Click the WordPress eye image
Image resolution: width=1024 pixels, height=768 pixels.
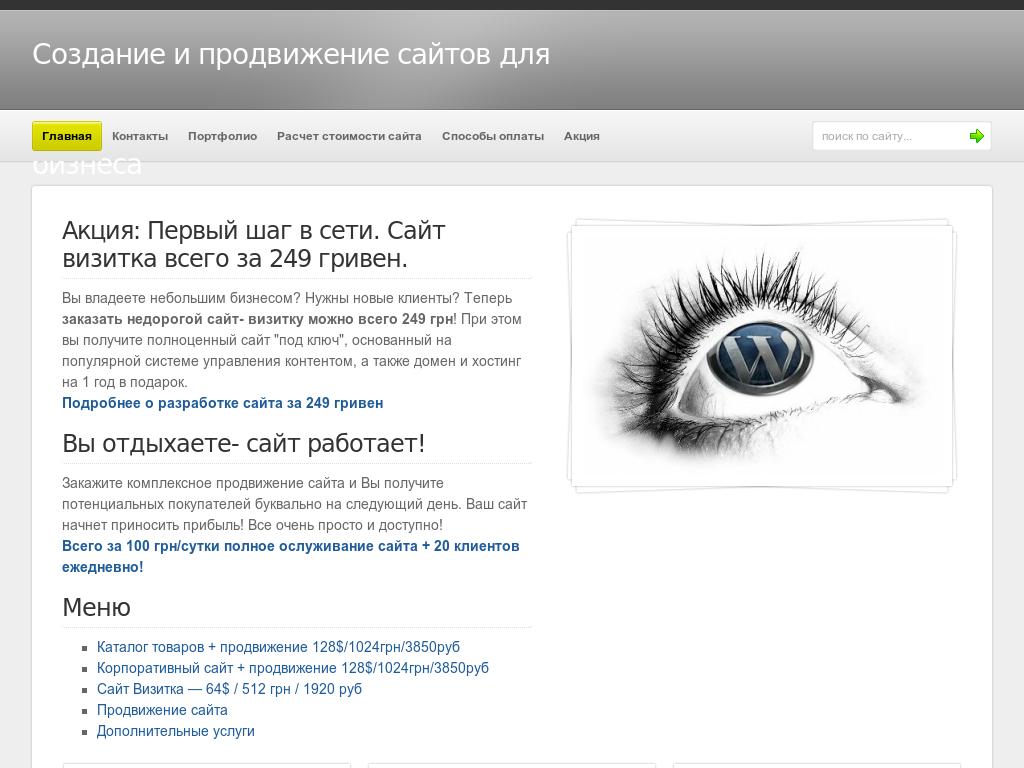pos(762,356)
